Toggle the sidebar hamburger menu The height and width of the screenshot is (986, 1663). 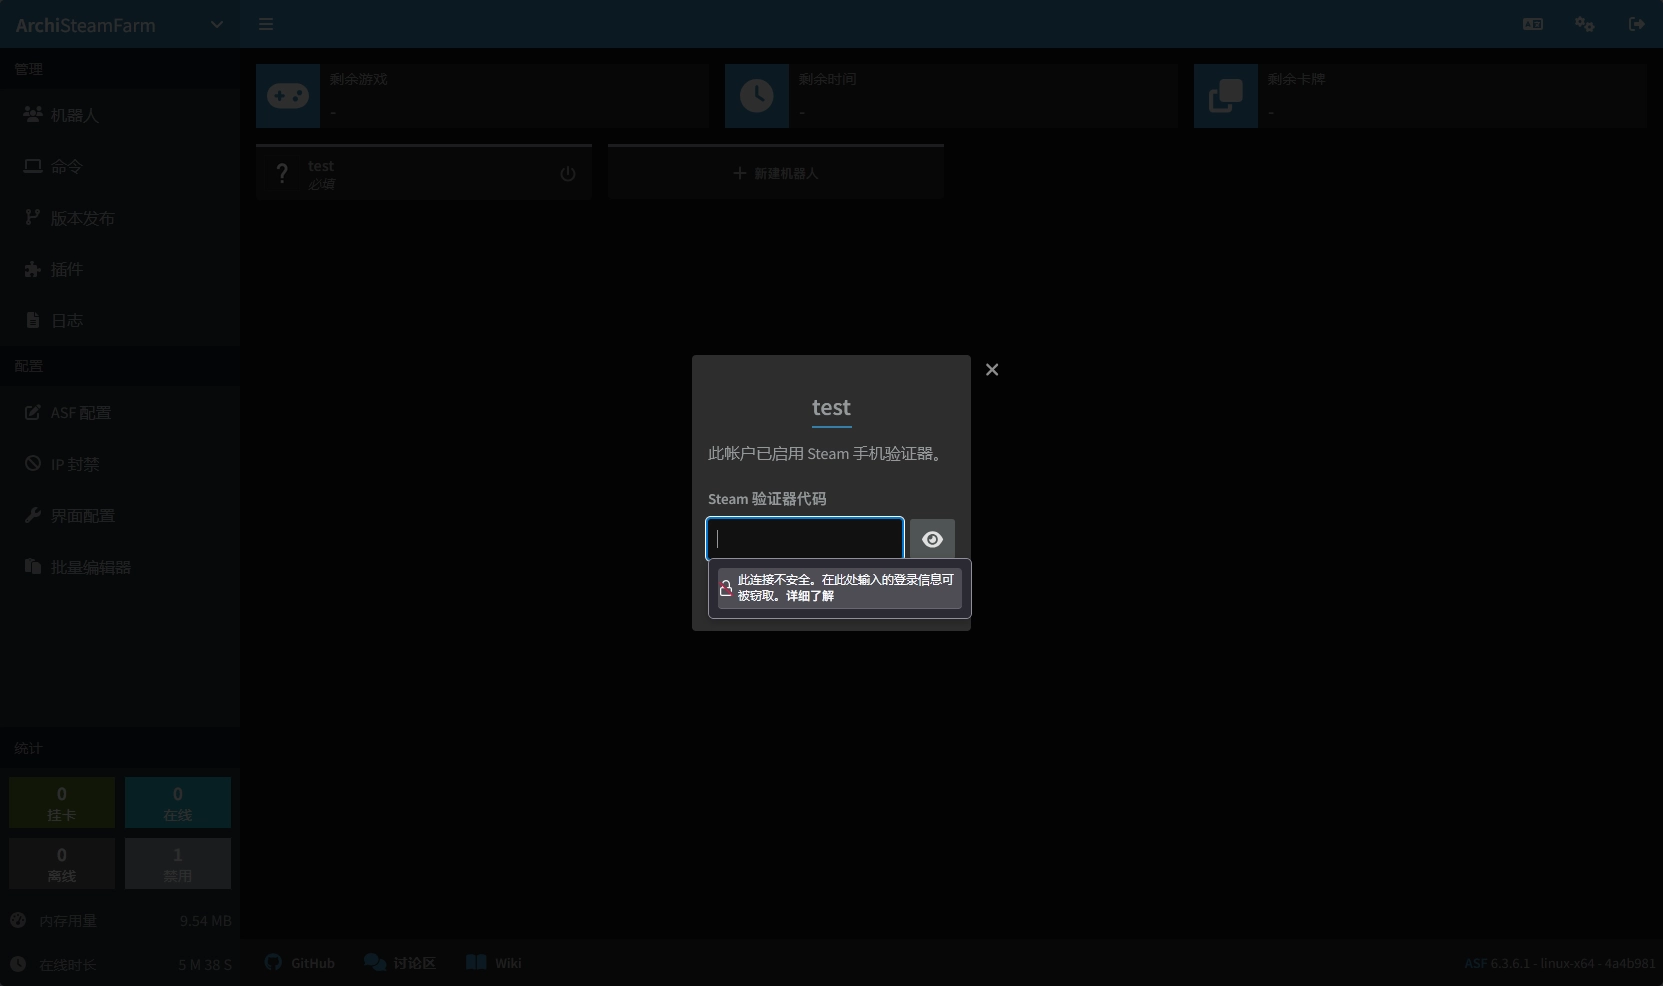click(x=266, y=24)
